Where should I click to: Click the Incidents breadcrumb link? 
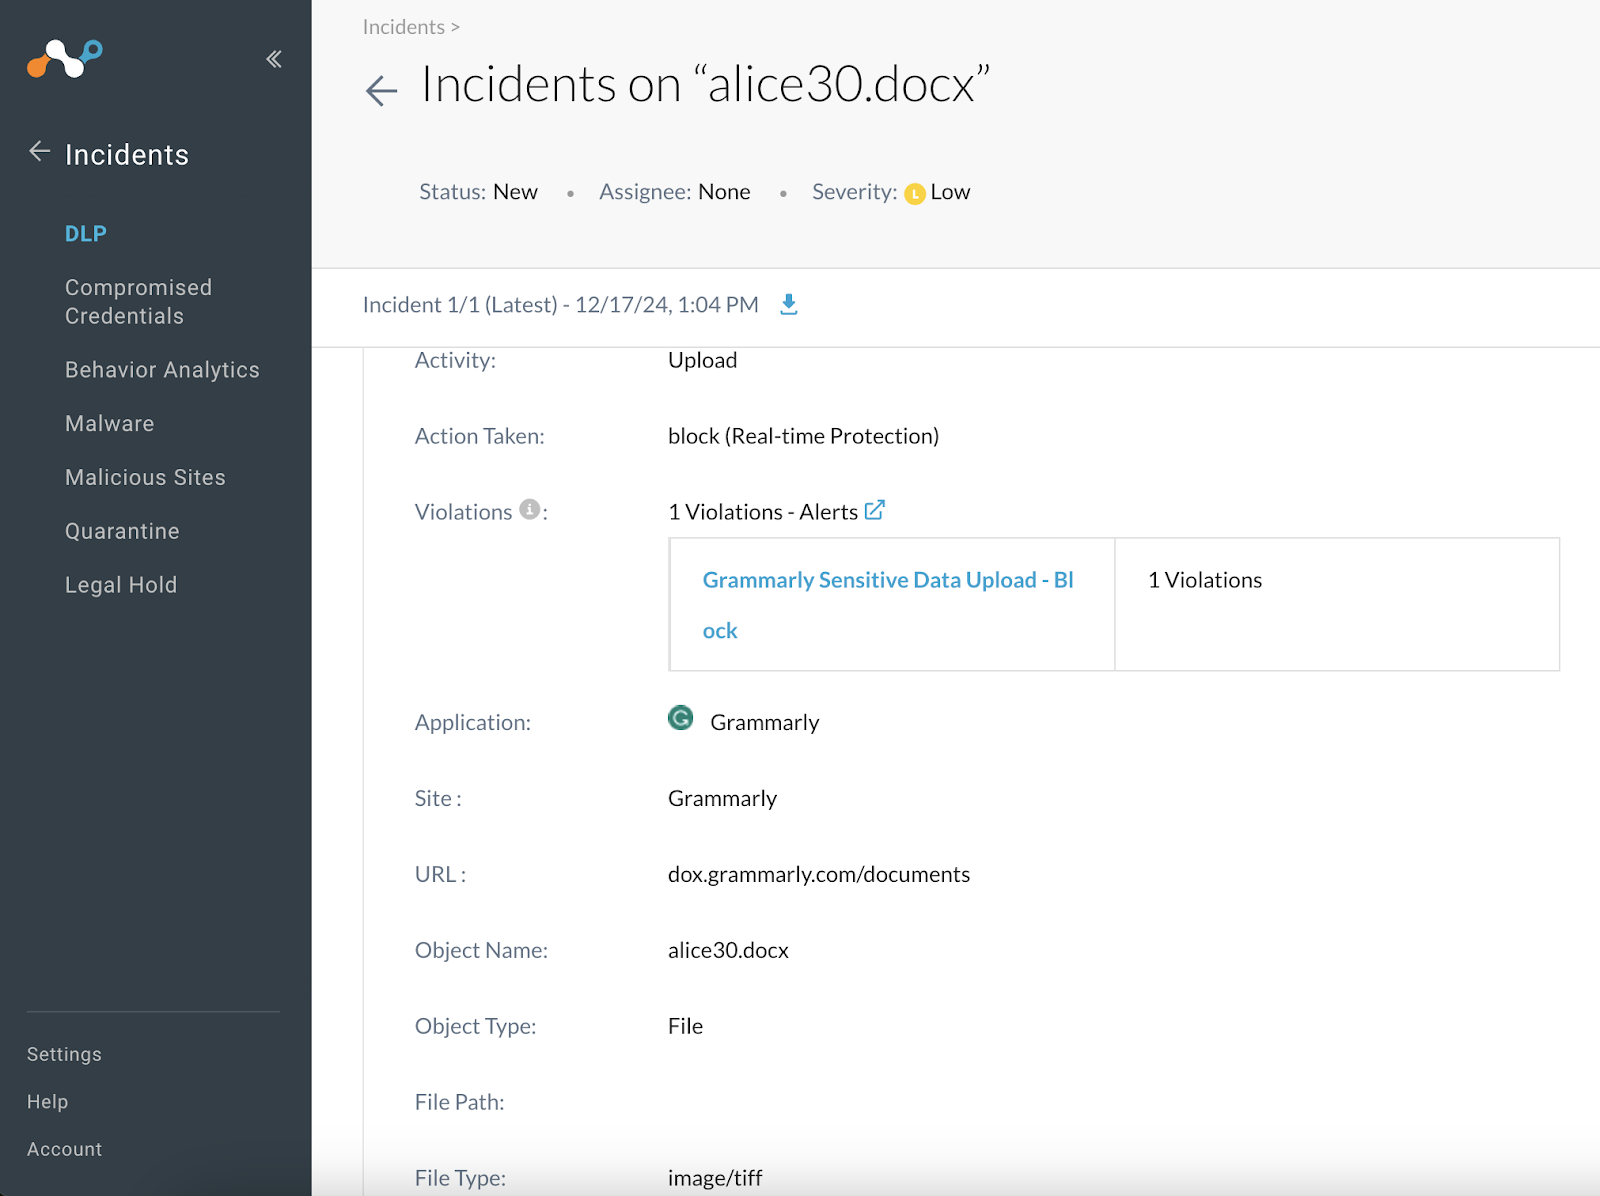click(x=404, y=27)
